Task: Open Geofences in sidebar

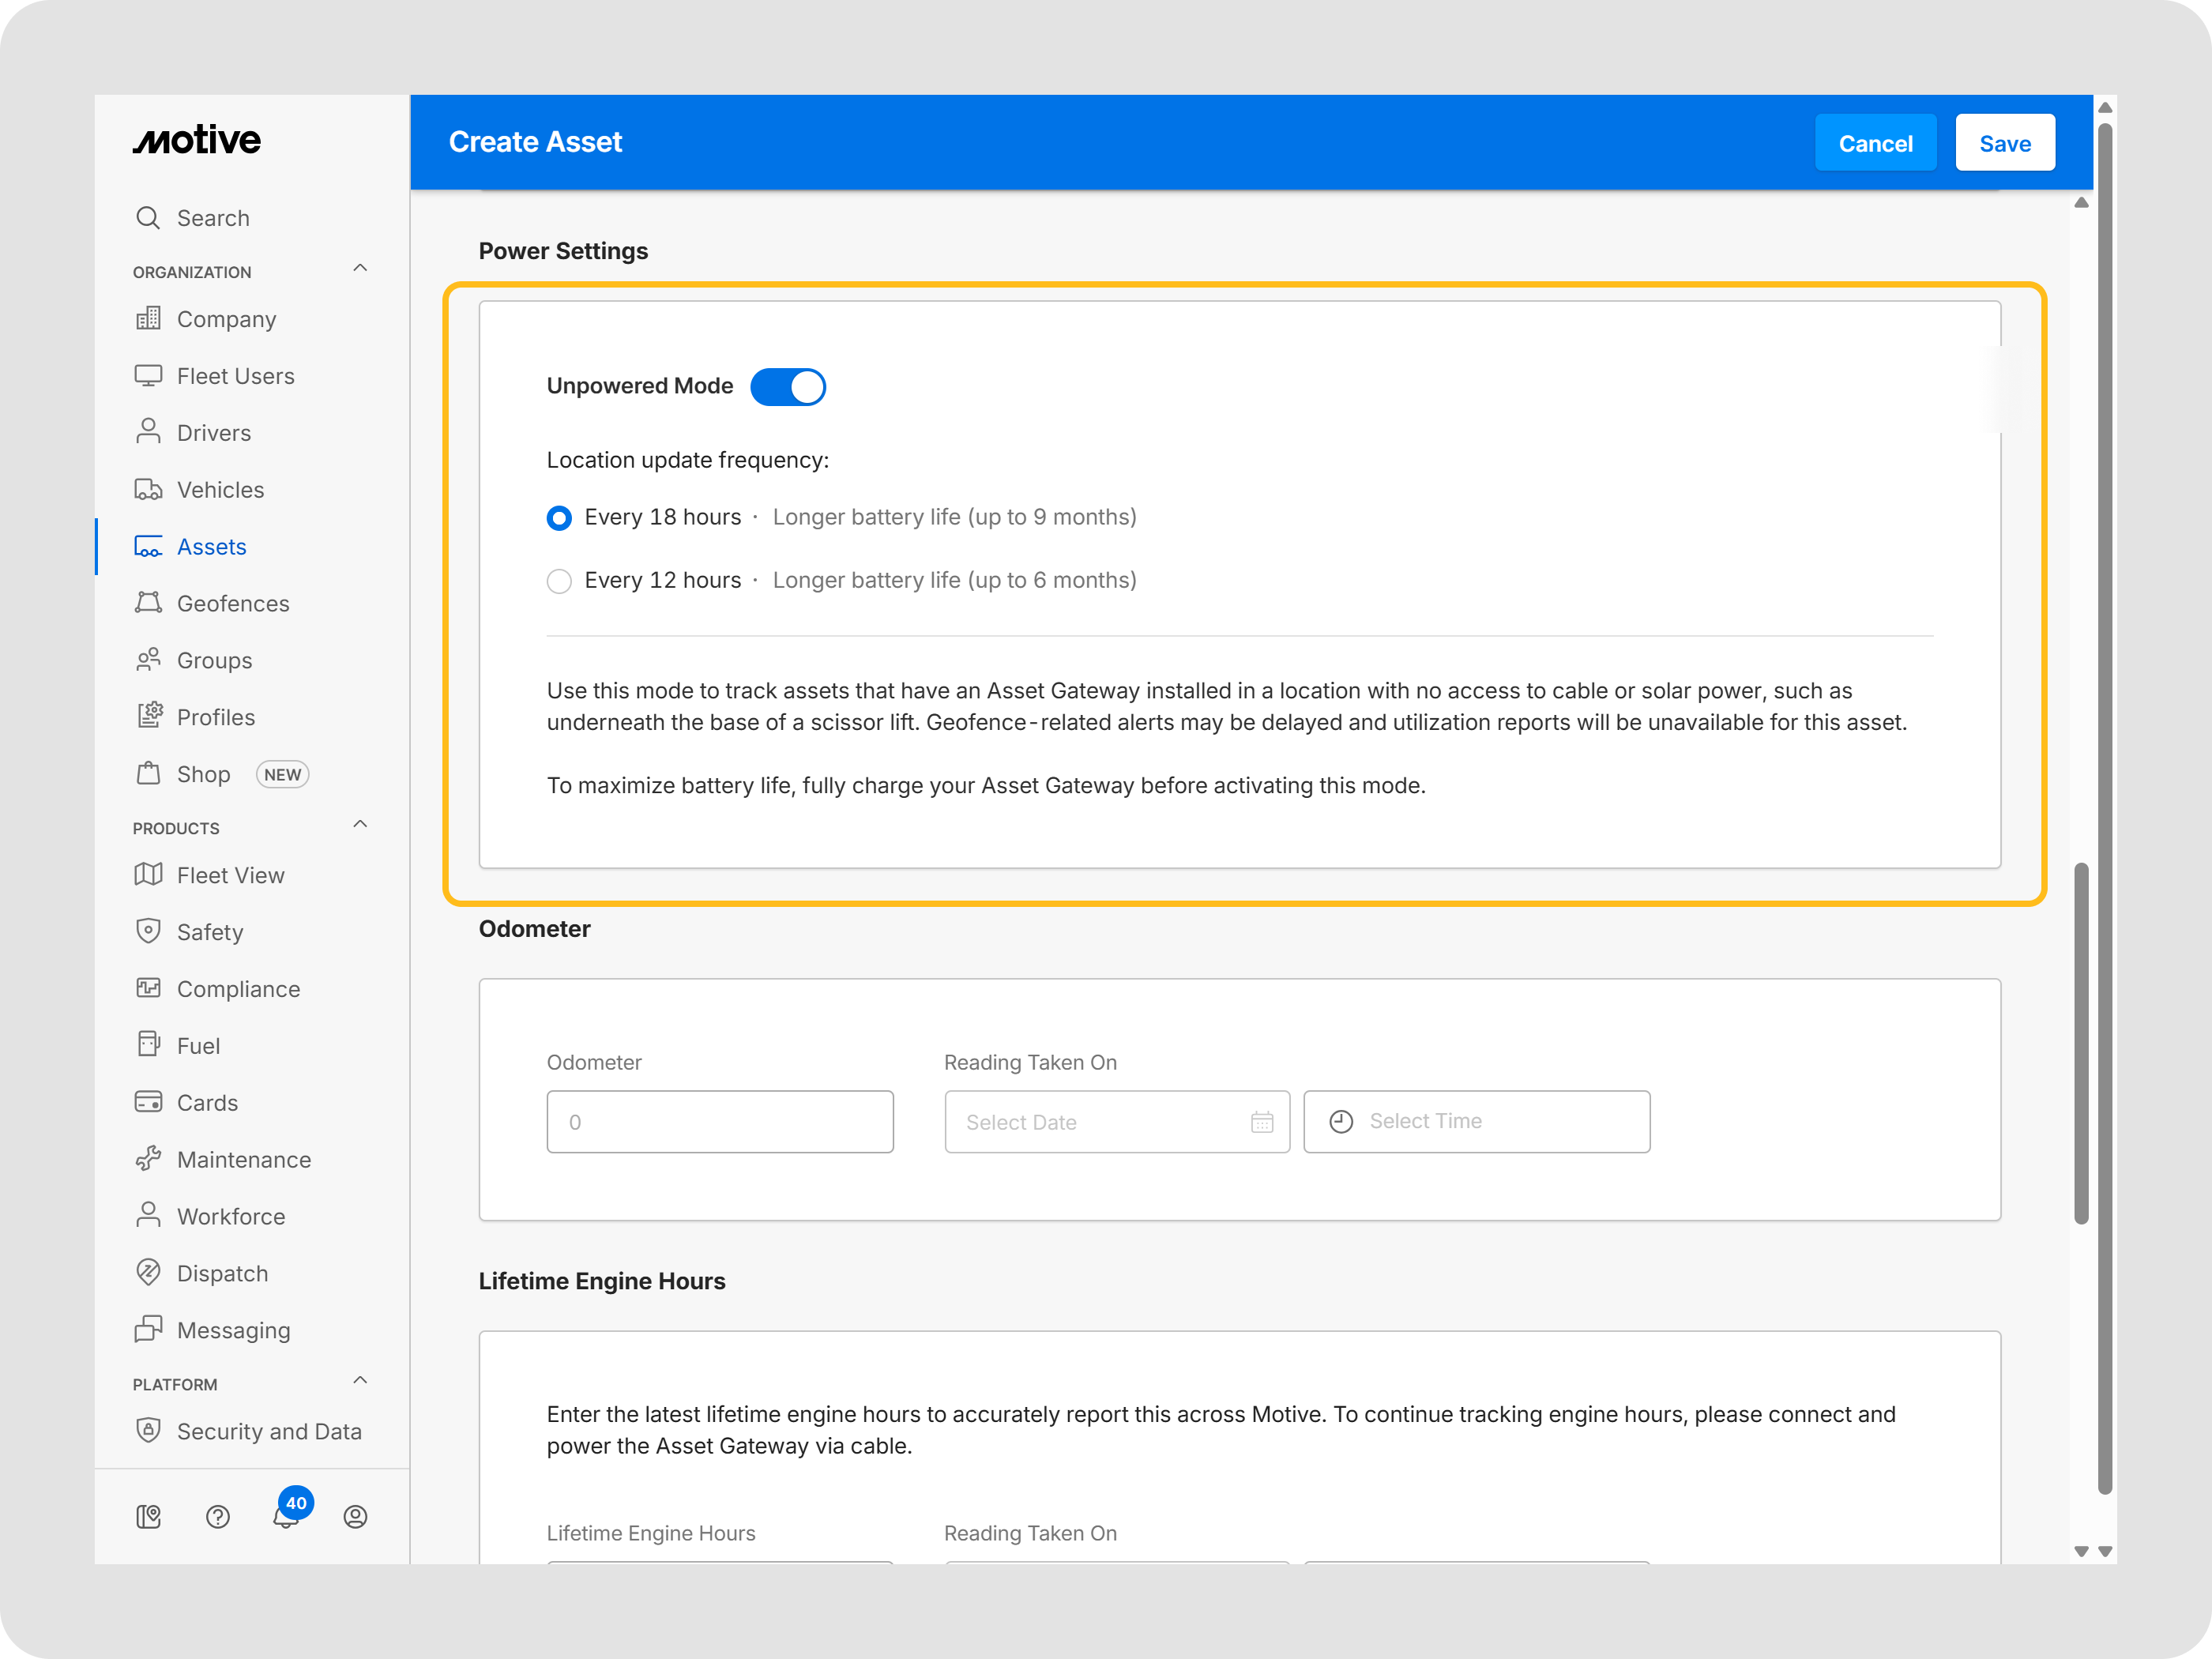Action: point(232,604)
